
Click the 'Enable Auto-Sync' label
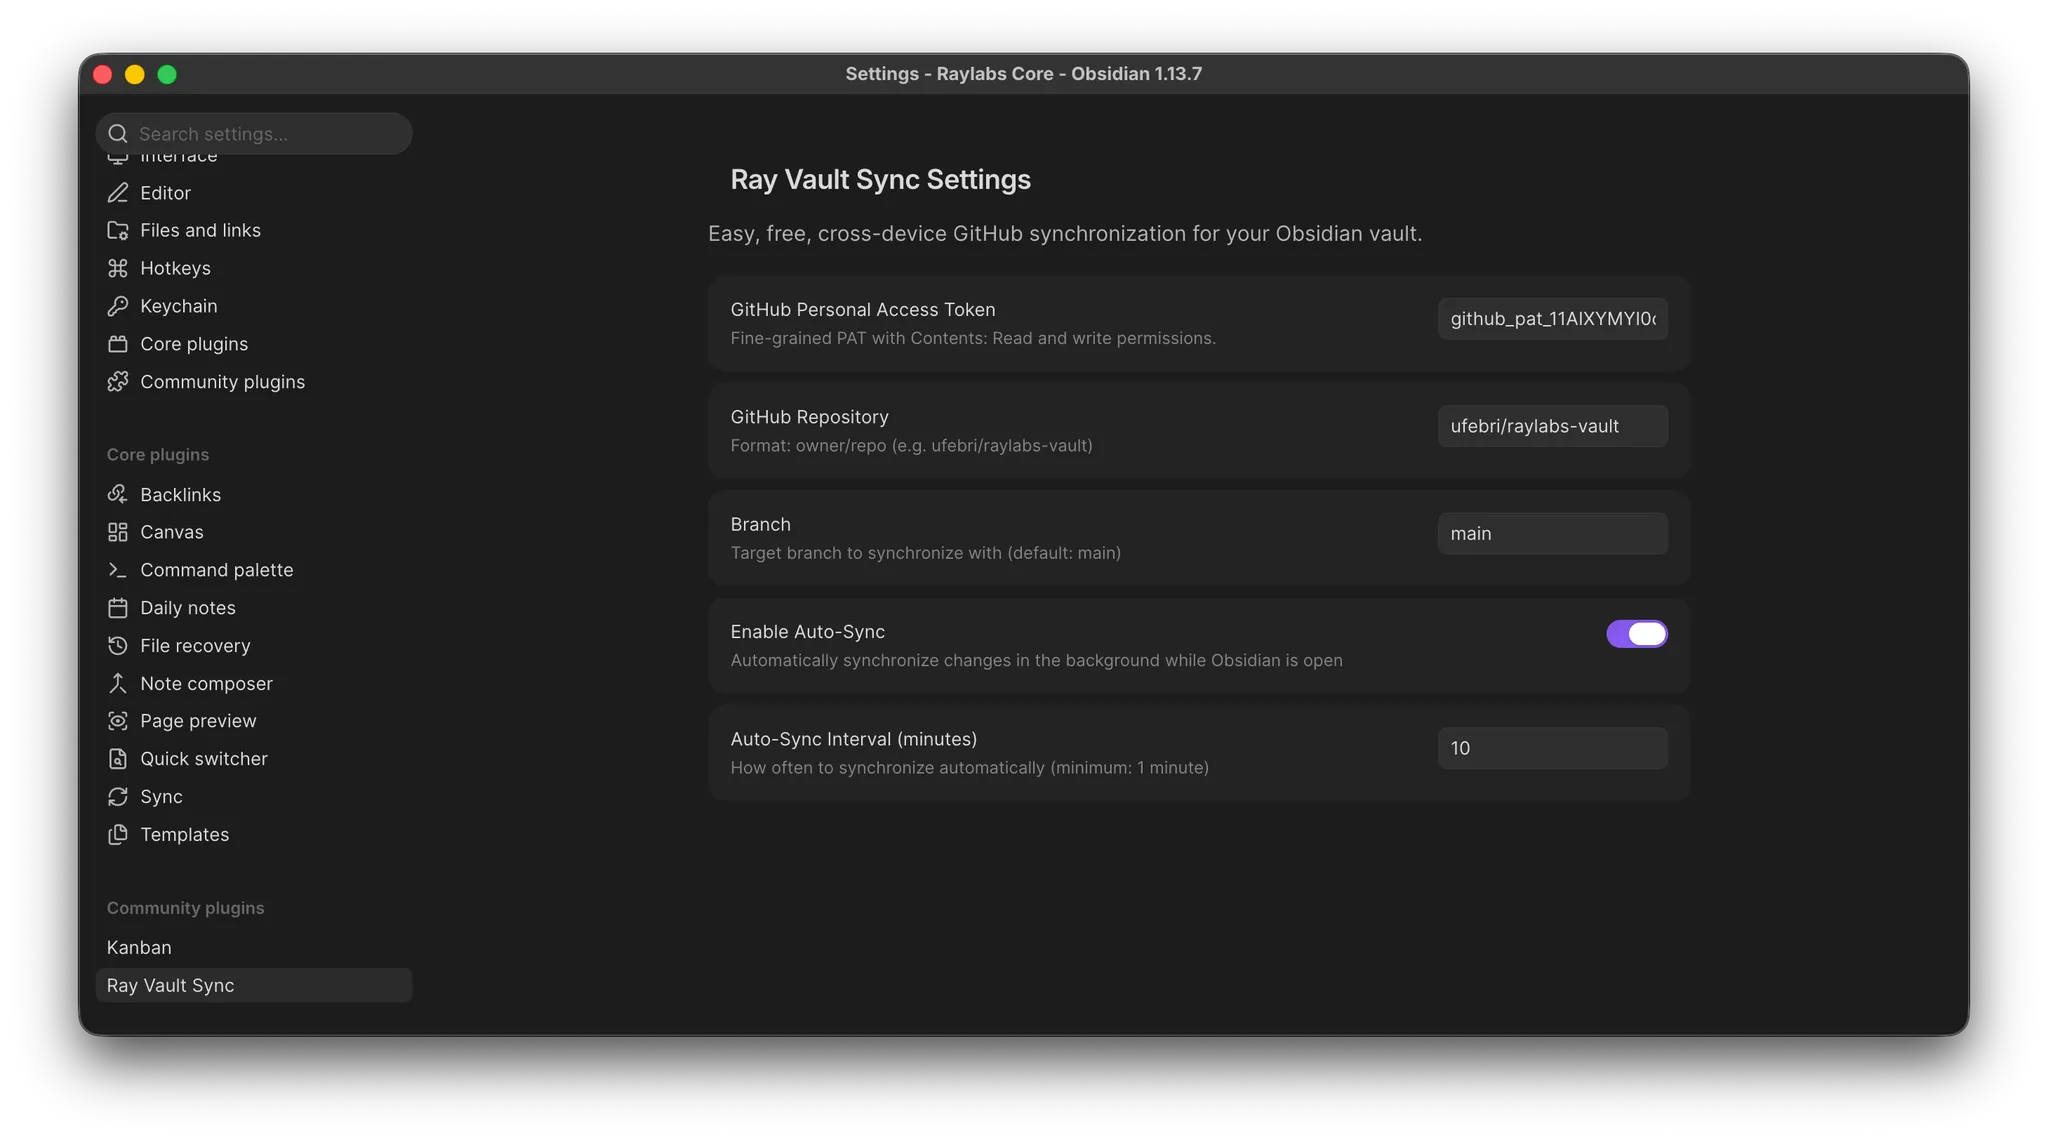point(807,632)
